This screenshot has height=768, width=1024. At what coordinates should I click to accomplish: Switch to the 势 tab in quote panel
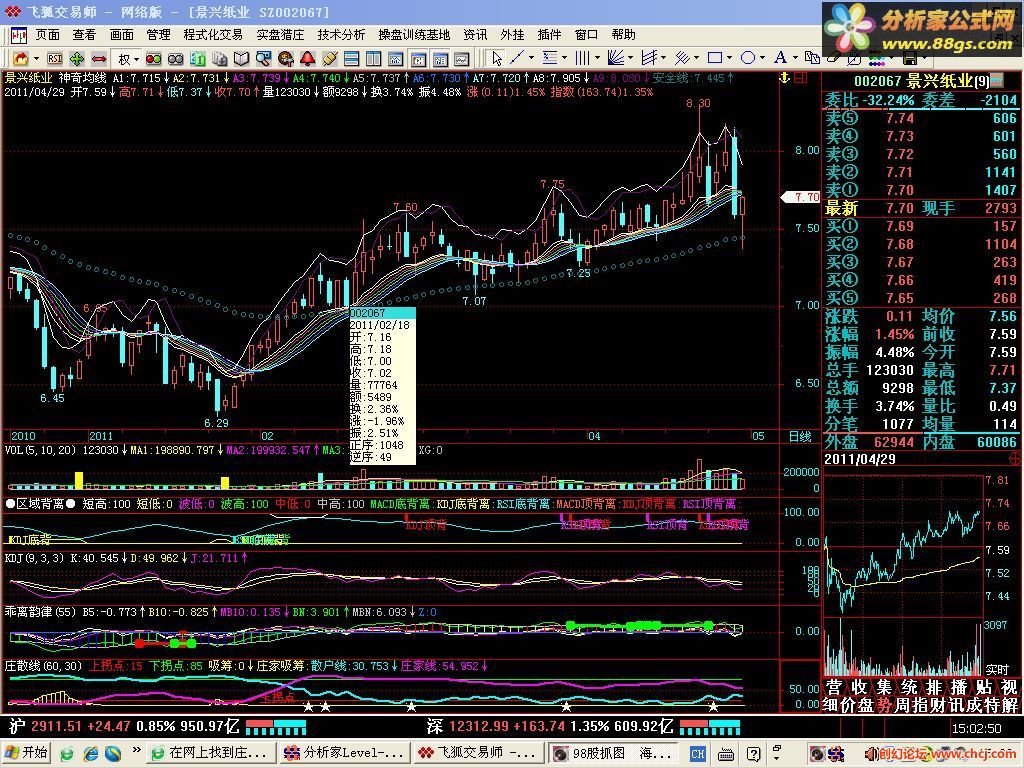click(885, 705)
